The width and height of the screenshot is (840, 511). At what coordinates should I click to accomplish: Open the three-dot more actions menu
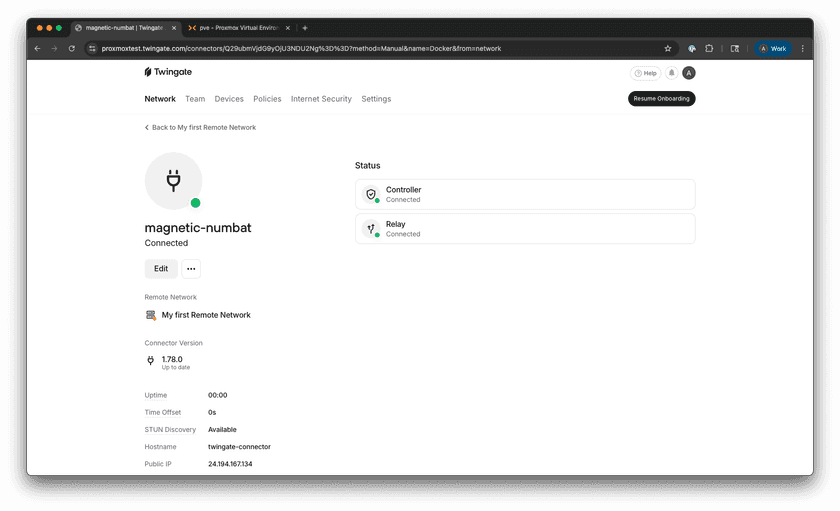[x=191, y=269]
